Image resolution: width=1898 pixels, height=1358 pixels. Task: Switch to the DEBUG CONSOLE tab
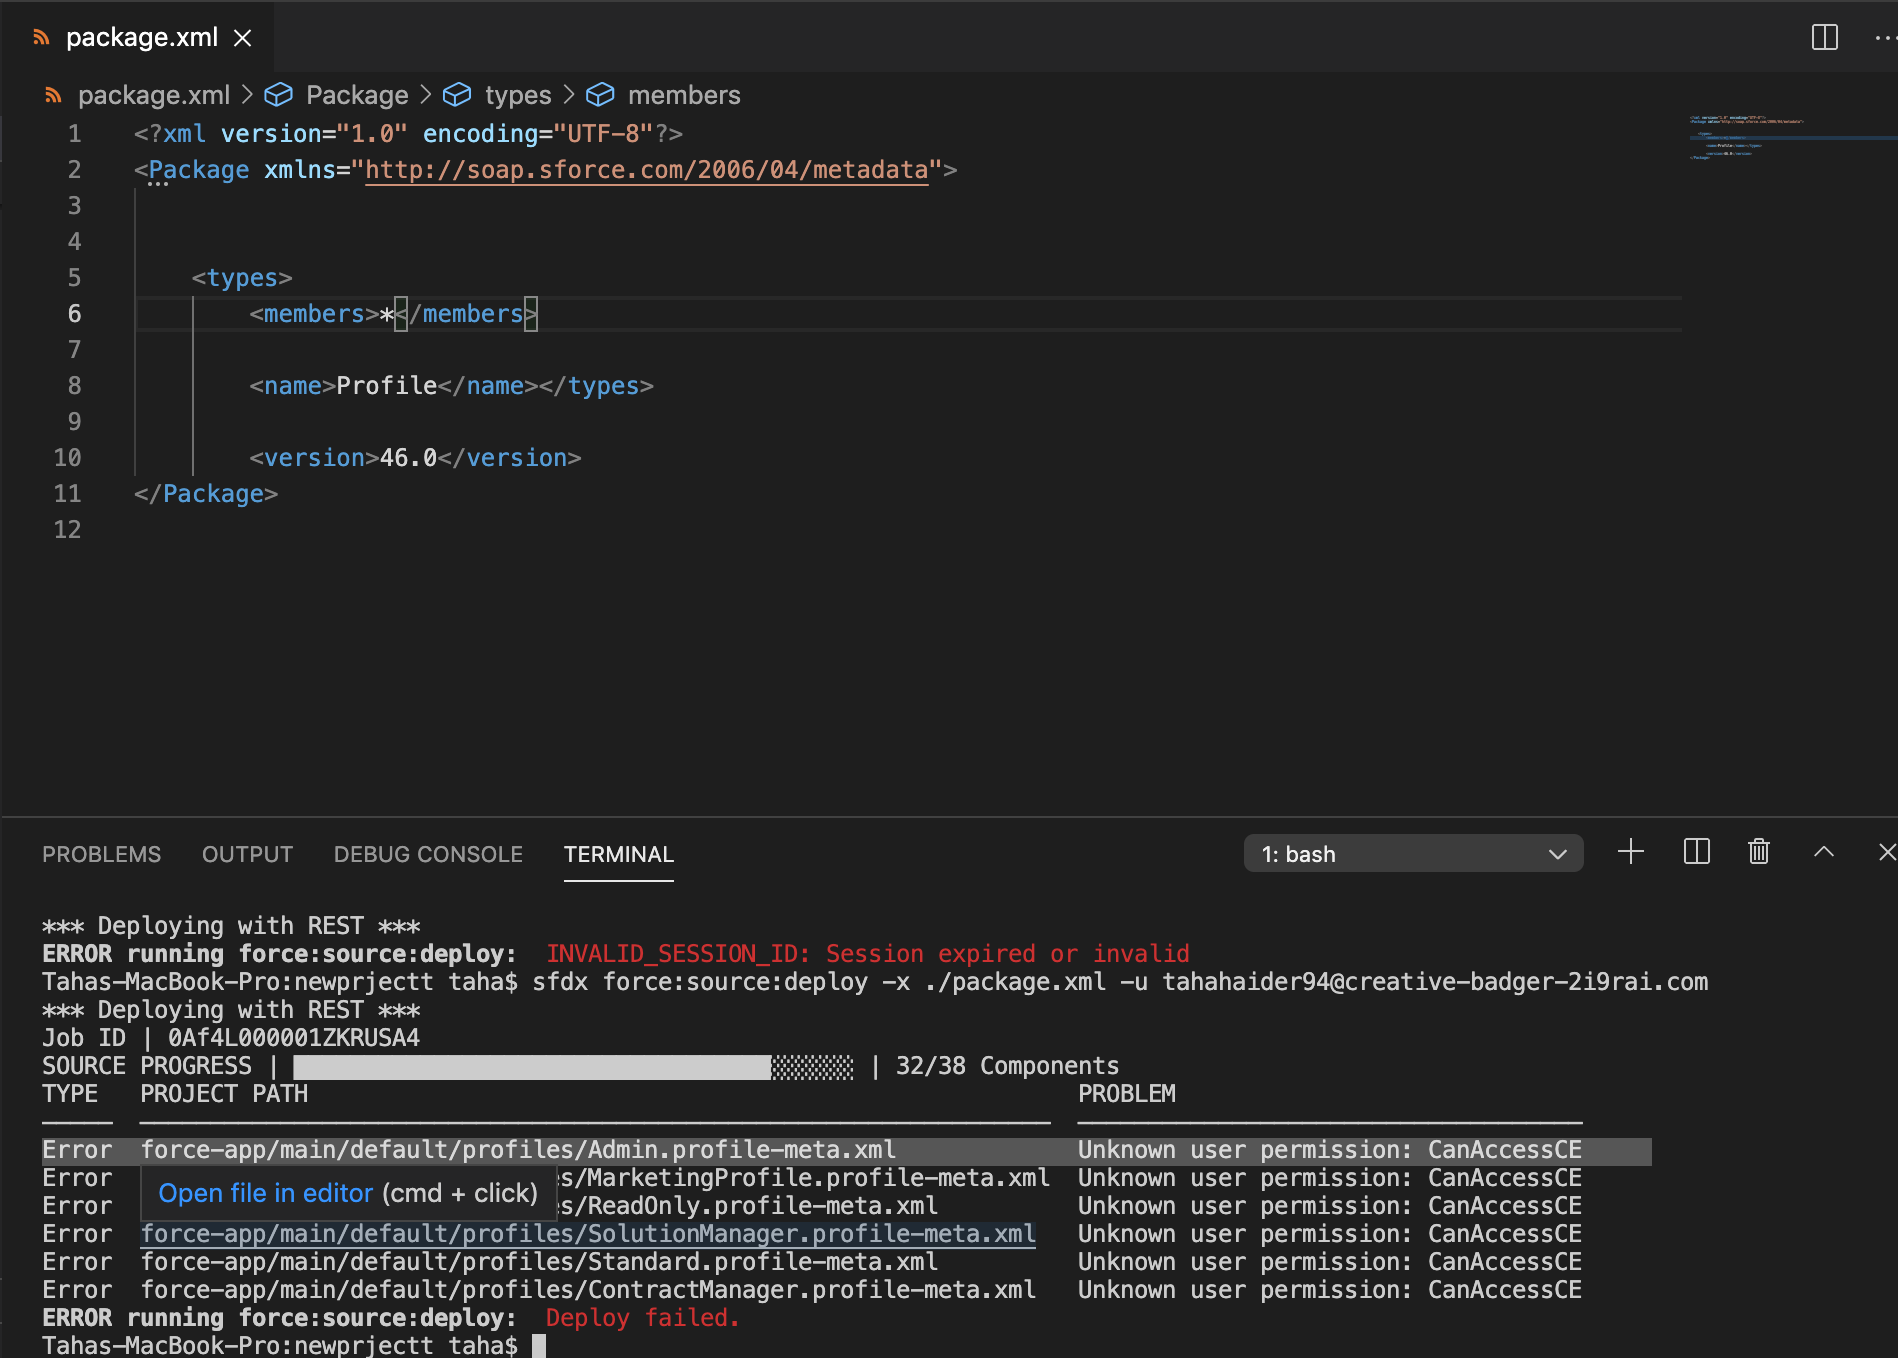click(x=428, y=854)
